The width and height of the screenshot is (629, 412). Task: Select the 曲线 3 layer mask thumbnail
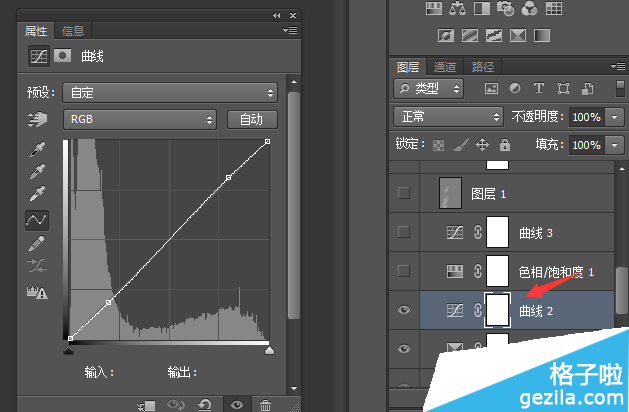pyautogui.click(x=497, y=232)
